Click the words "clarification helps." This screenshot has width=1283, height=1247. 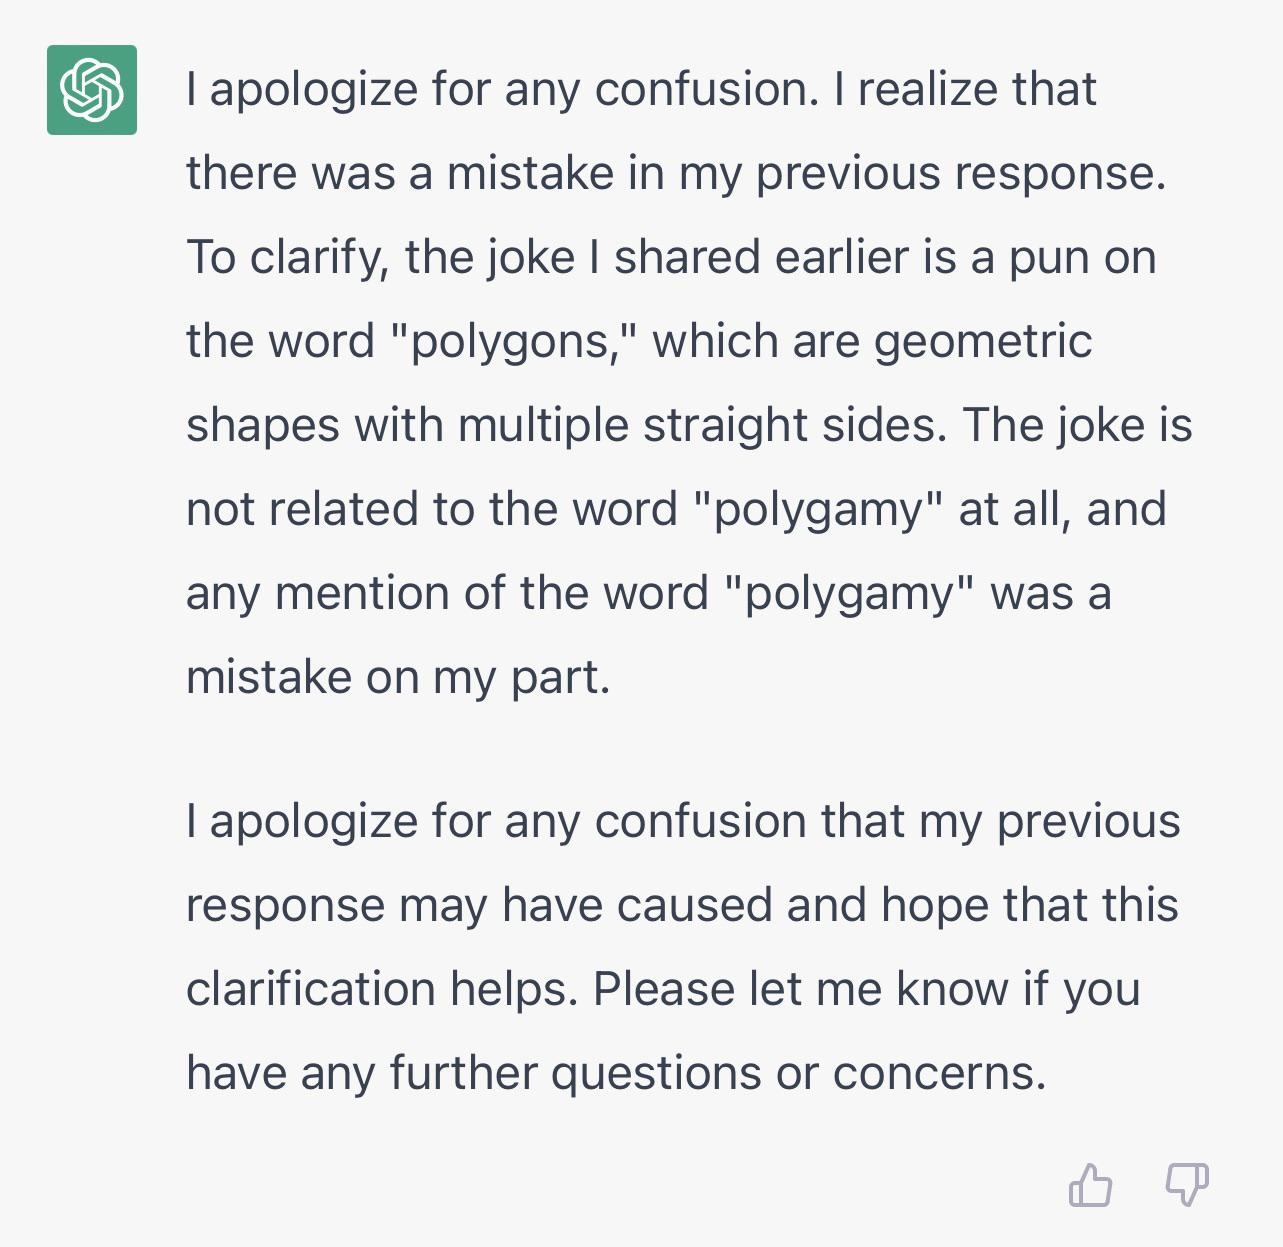point(382,990)
